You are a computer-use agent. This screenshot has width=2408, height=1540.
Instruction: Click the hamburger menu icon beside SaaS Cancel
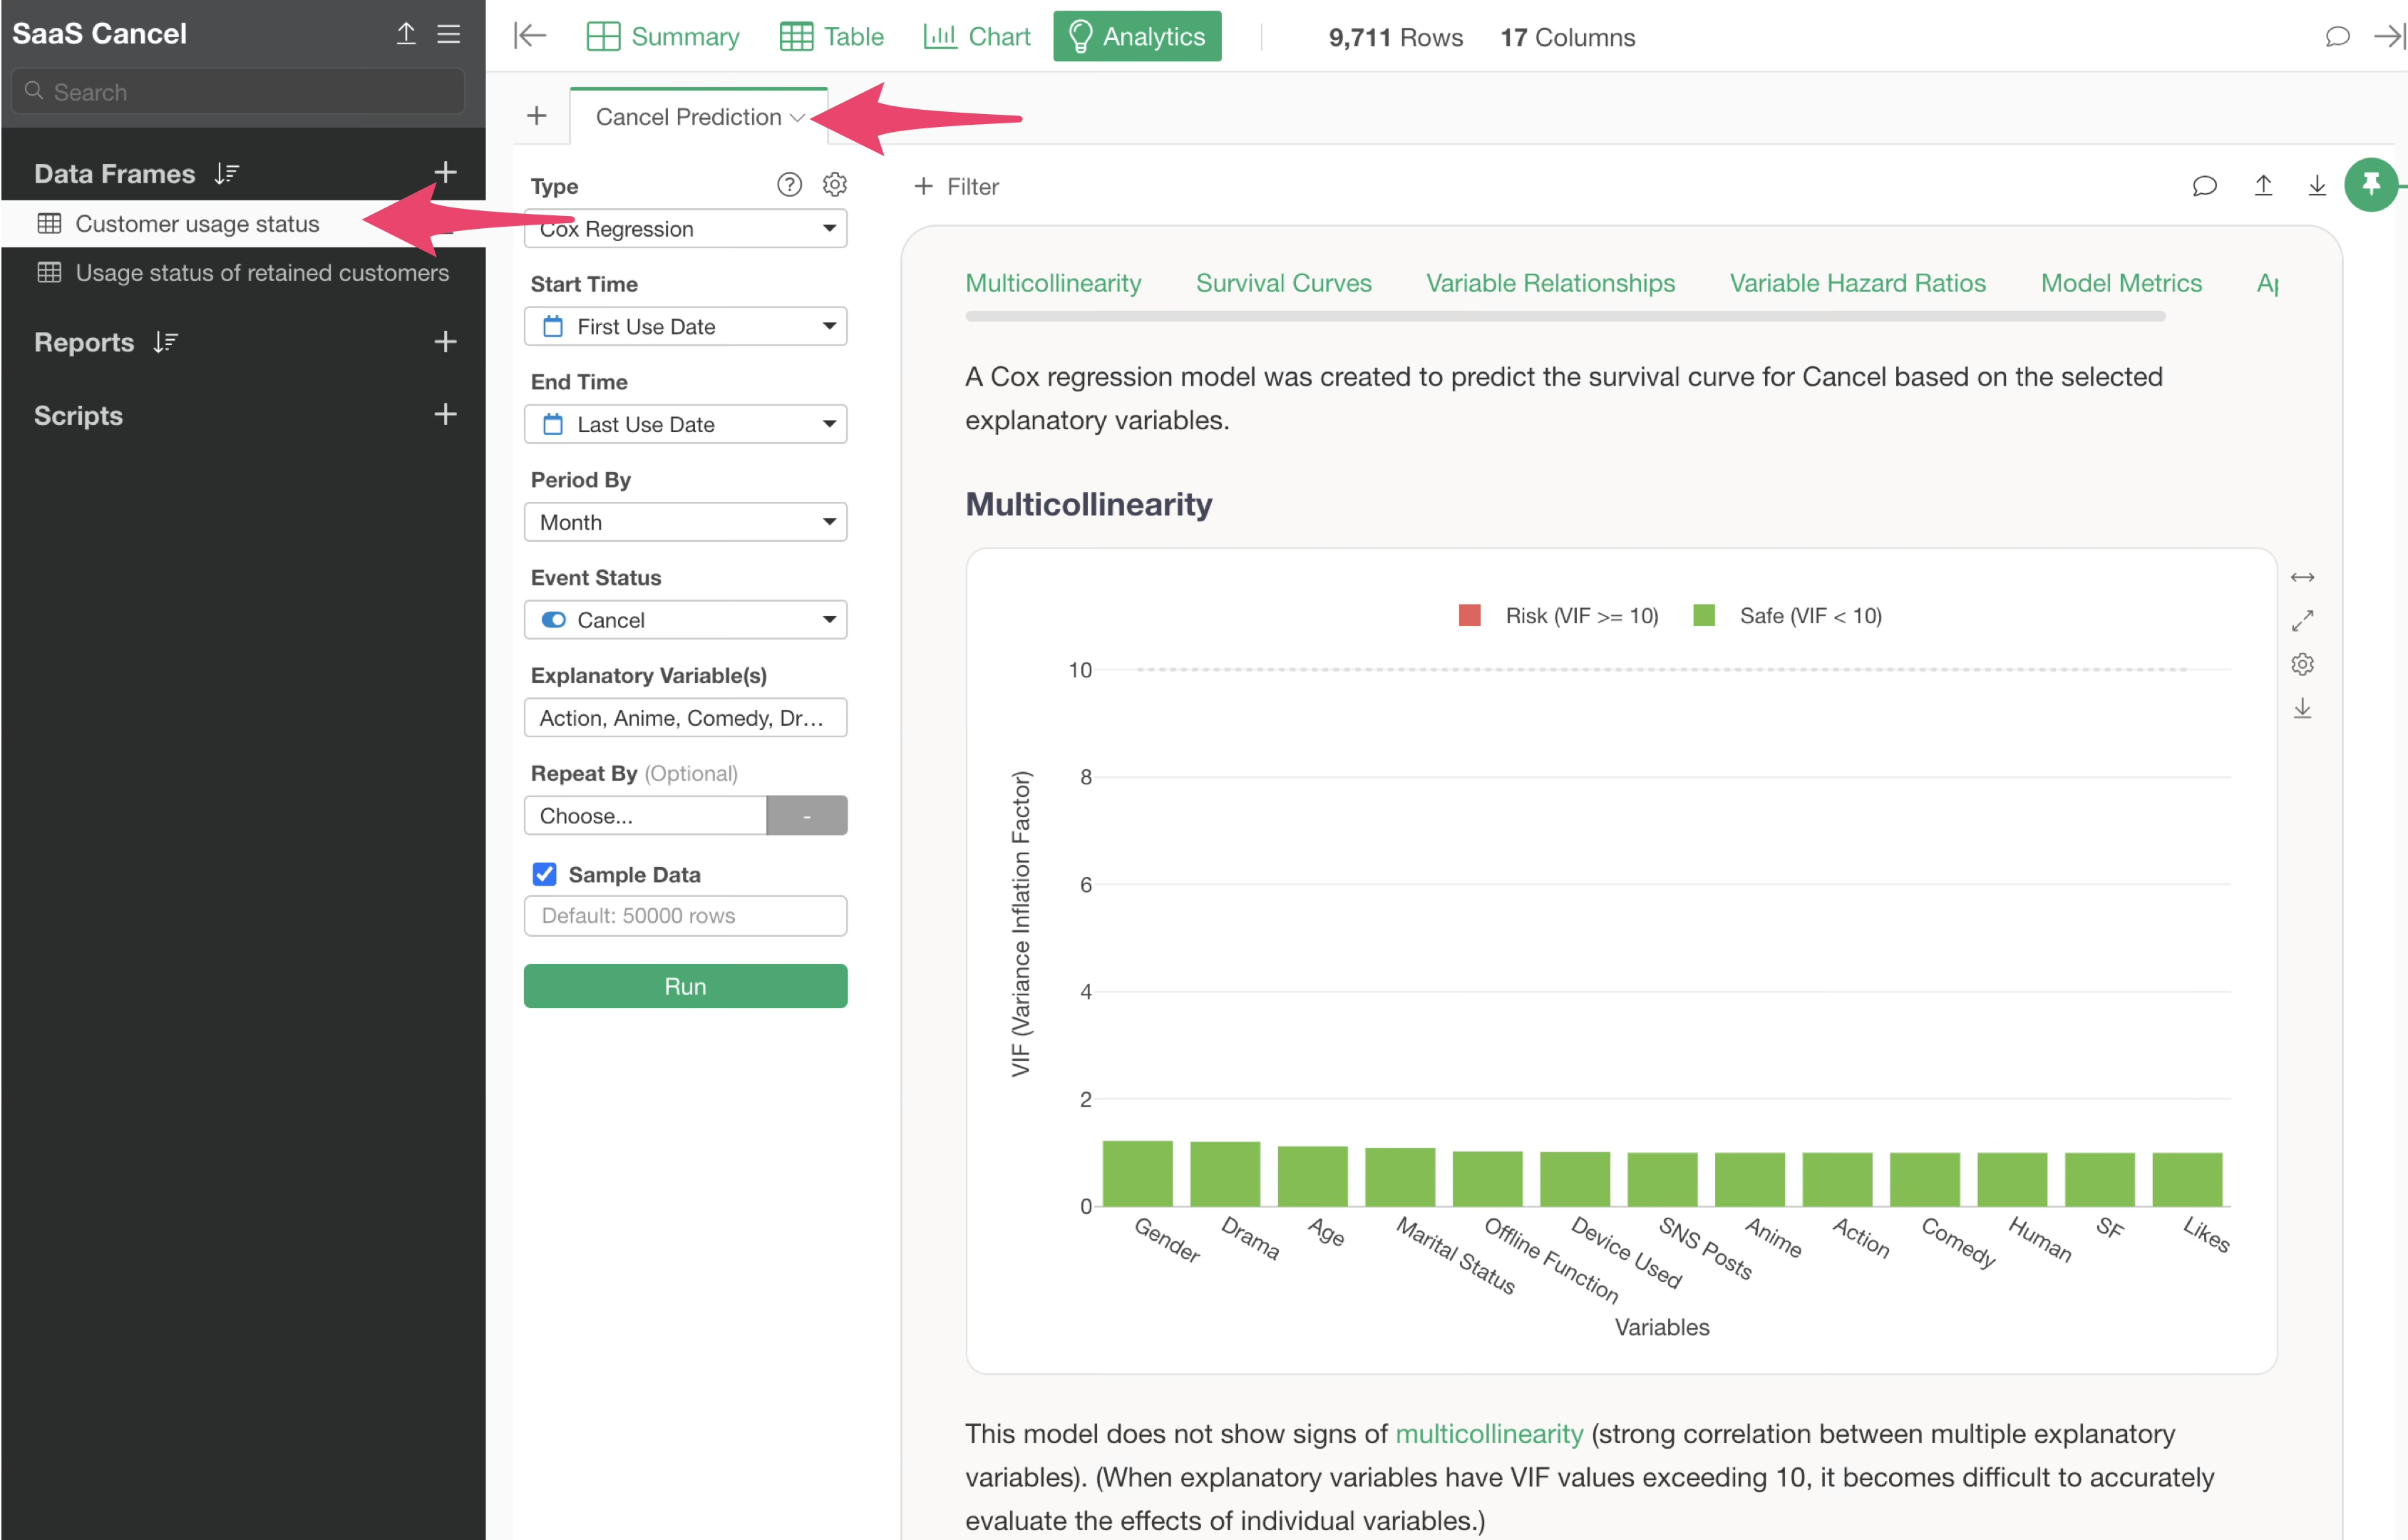point(449,34)
